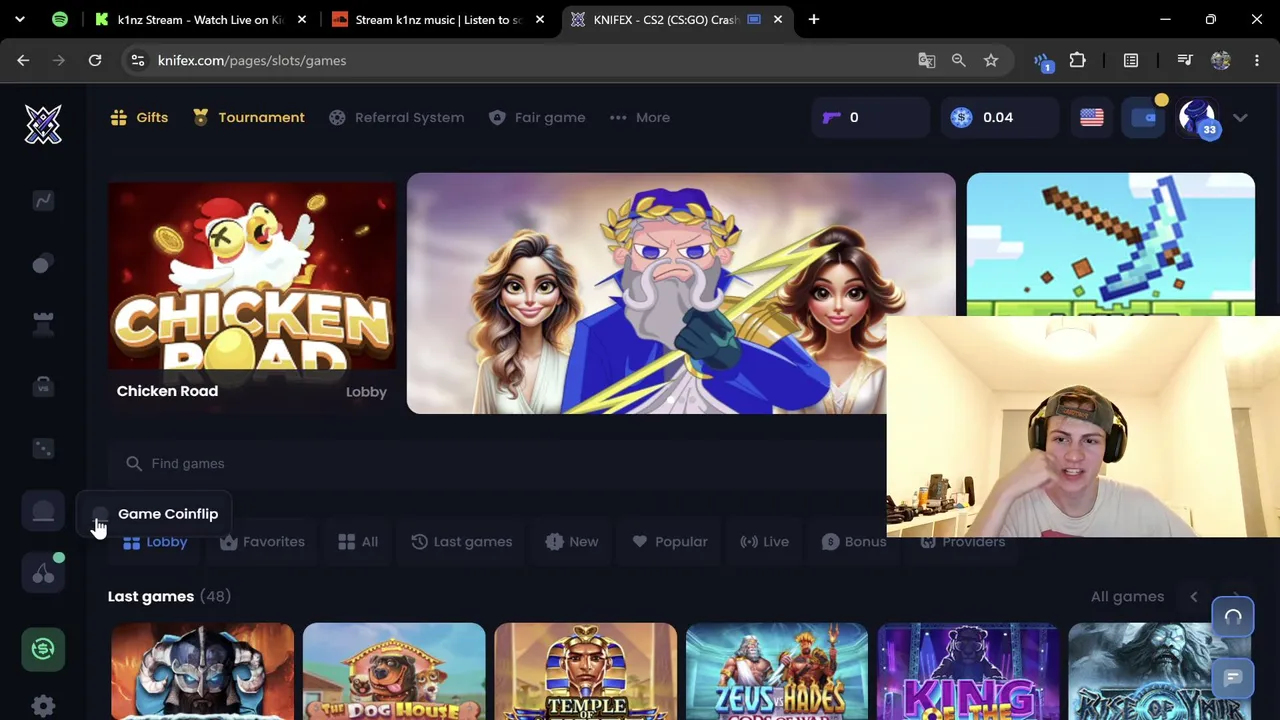
Task: Reload the current page
Action: pyautogui.click(x=95, y=60)
